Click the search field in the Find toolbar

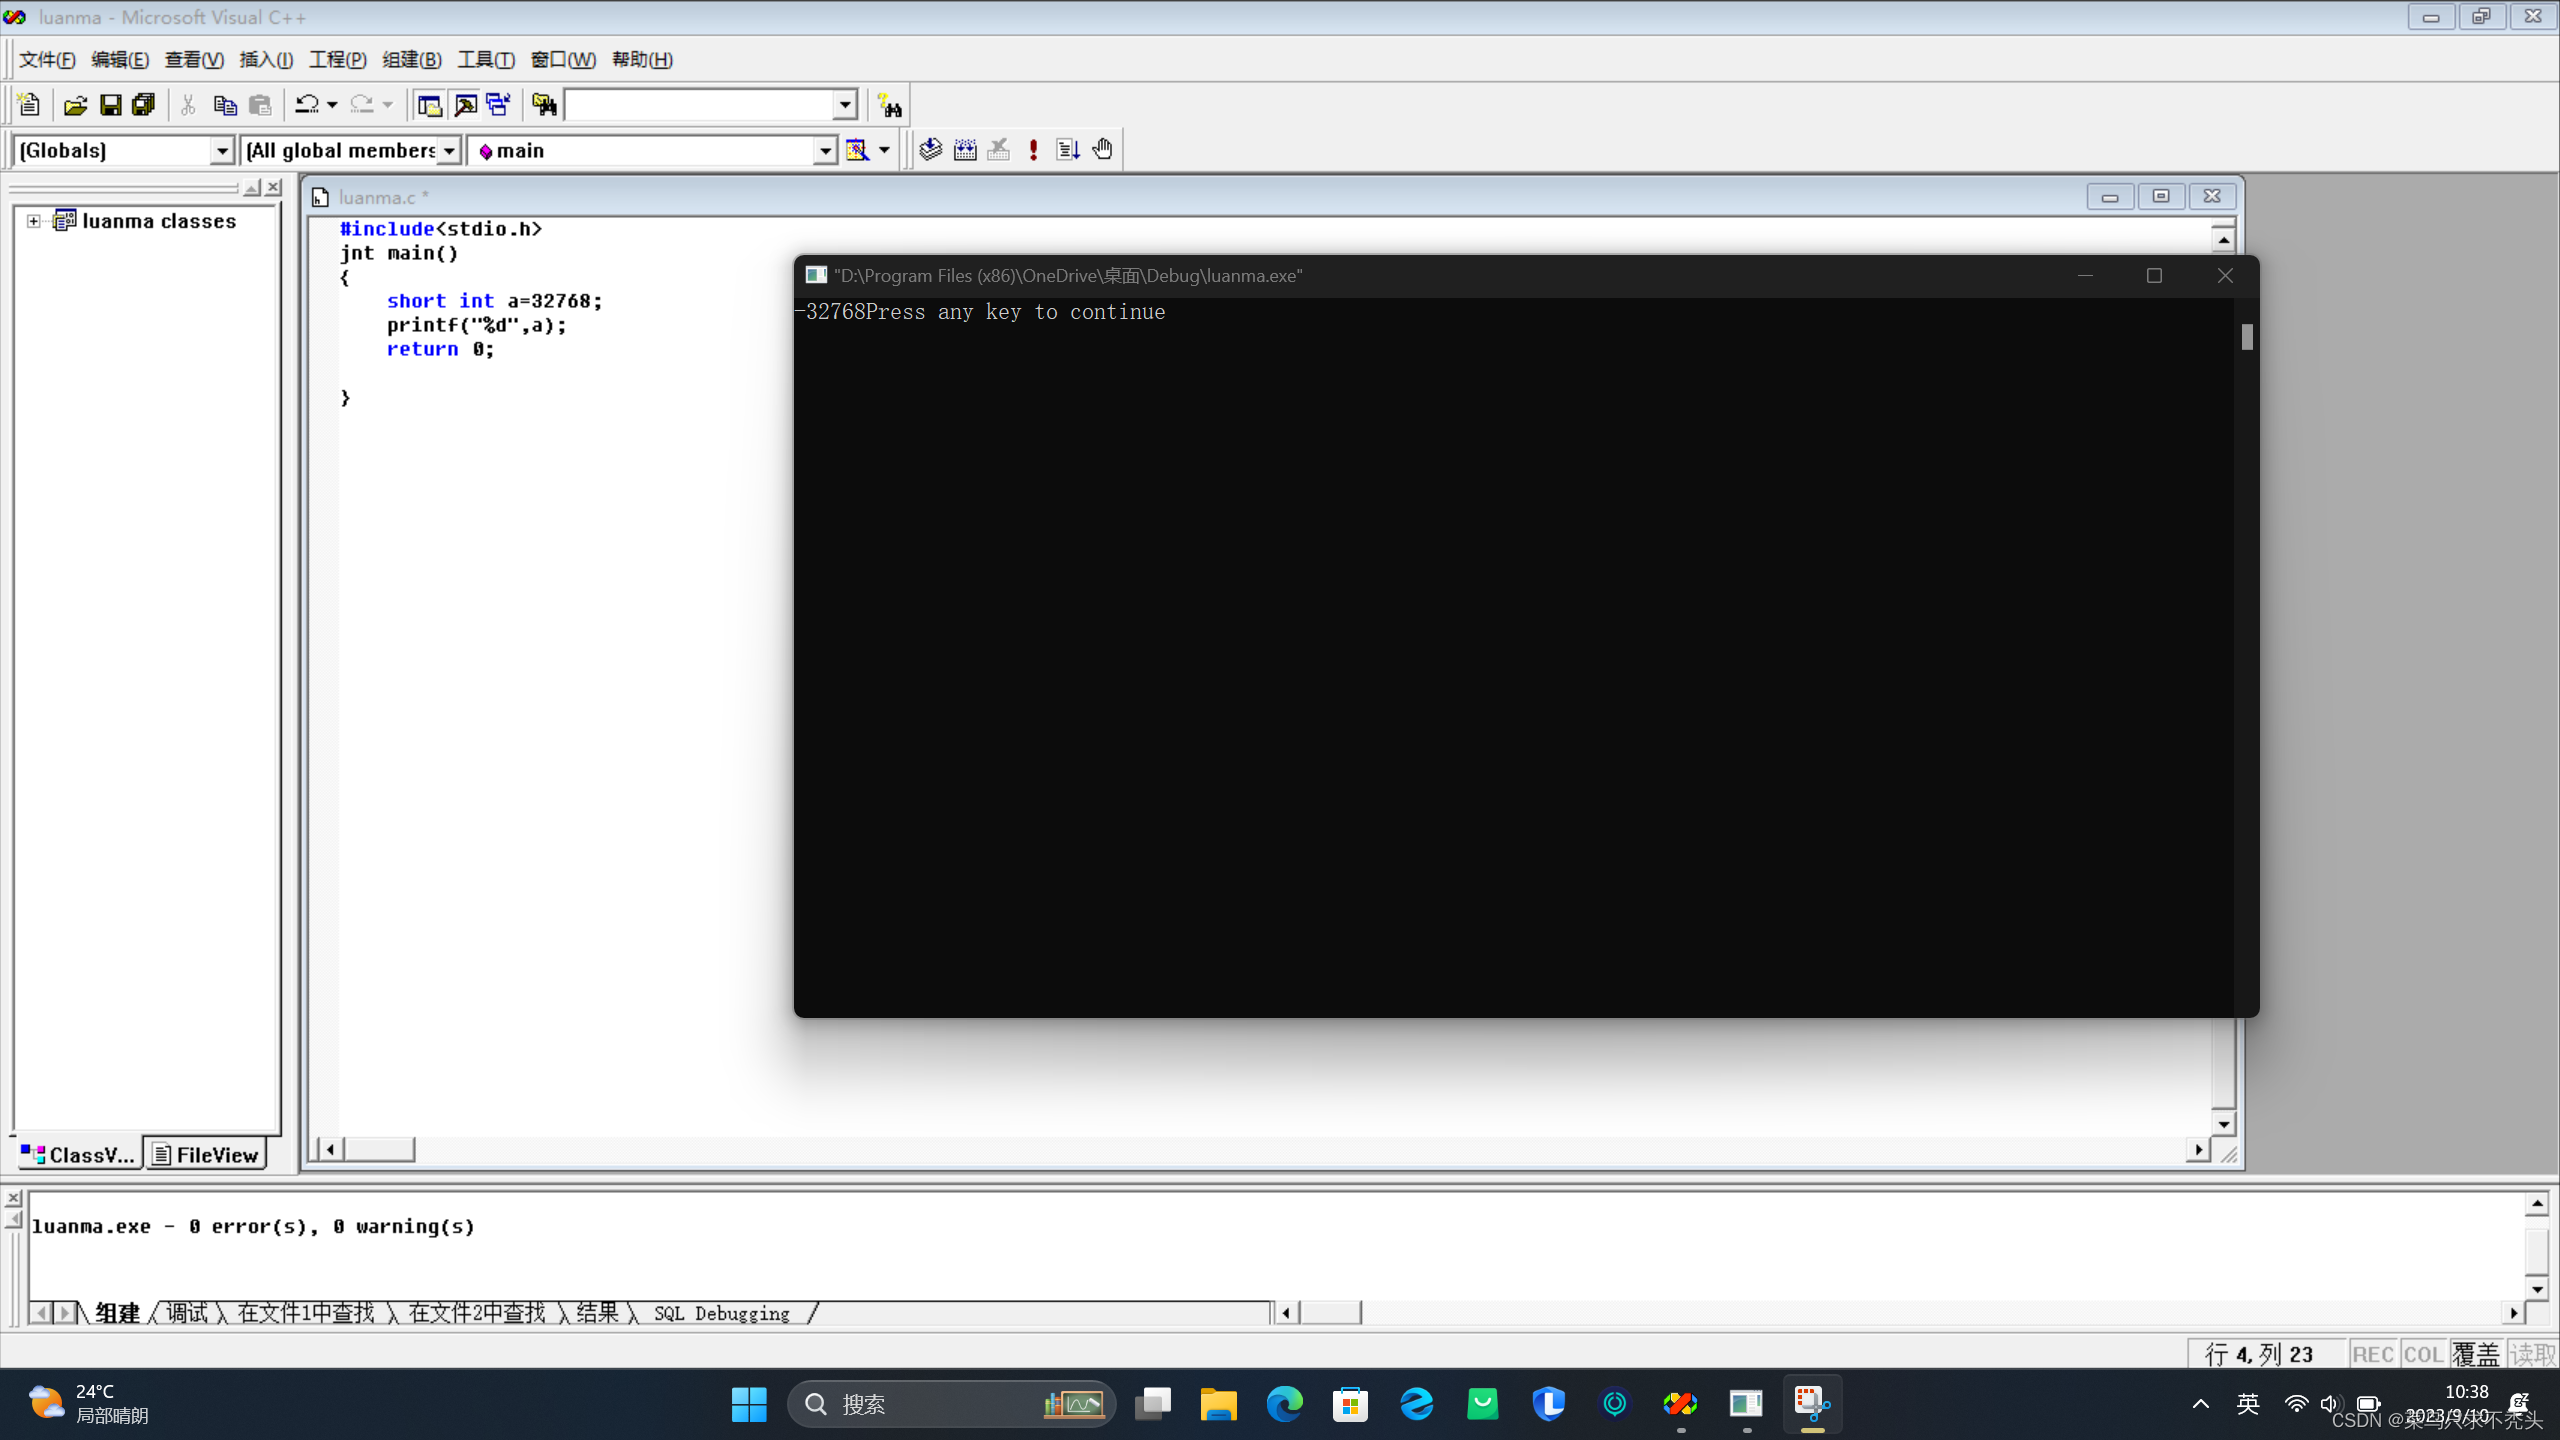(700, 105)
